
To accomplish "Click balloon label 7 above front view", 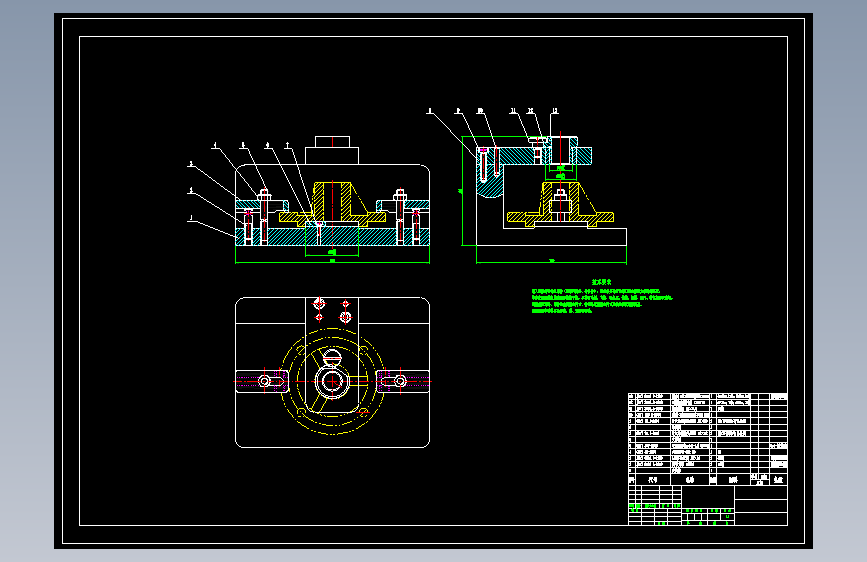I will click(288, 145).
